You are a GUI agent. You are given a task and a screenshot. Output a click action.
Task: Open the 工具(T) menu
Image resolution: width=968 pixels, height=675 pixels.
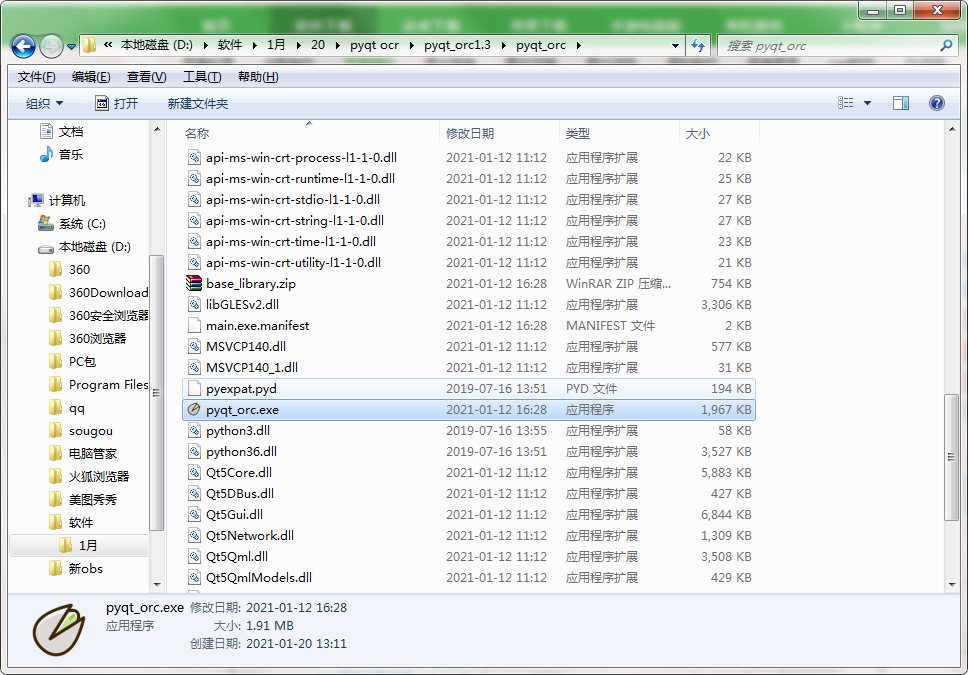(x=202, y=77)
